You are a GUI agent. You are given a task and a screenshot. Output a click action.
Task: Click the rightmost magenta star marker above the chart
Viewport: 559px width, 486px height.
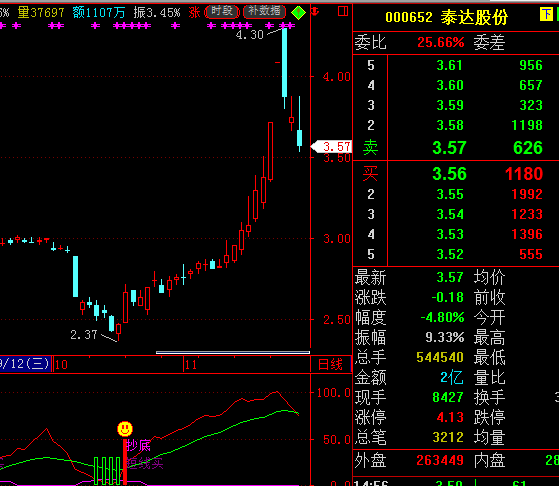pos(292,26)
